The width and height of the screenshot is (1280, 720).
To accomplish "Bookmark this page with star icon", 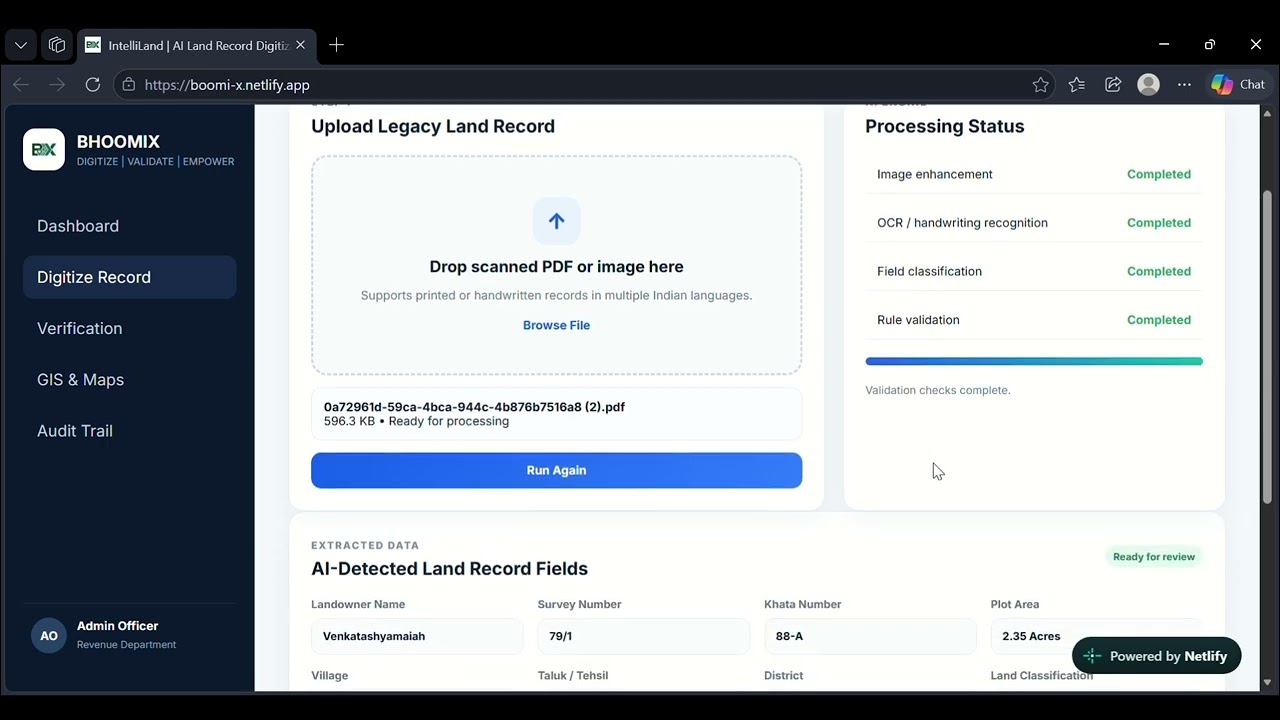I will (1041, 85).
